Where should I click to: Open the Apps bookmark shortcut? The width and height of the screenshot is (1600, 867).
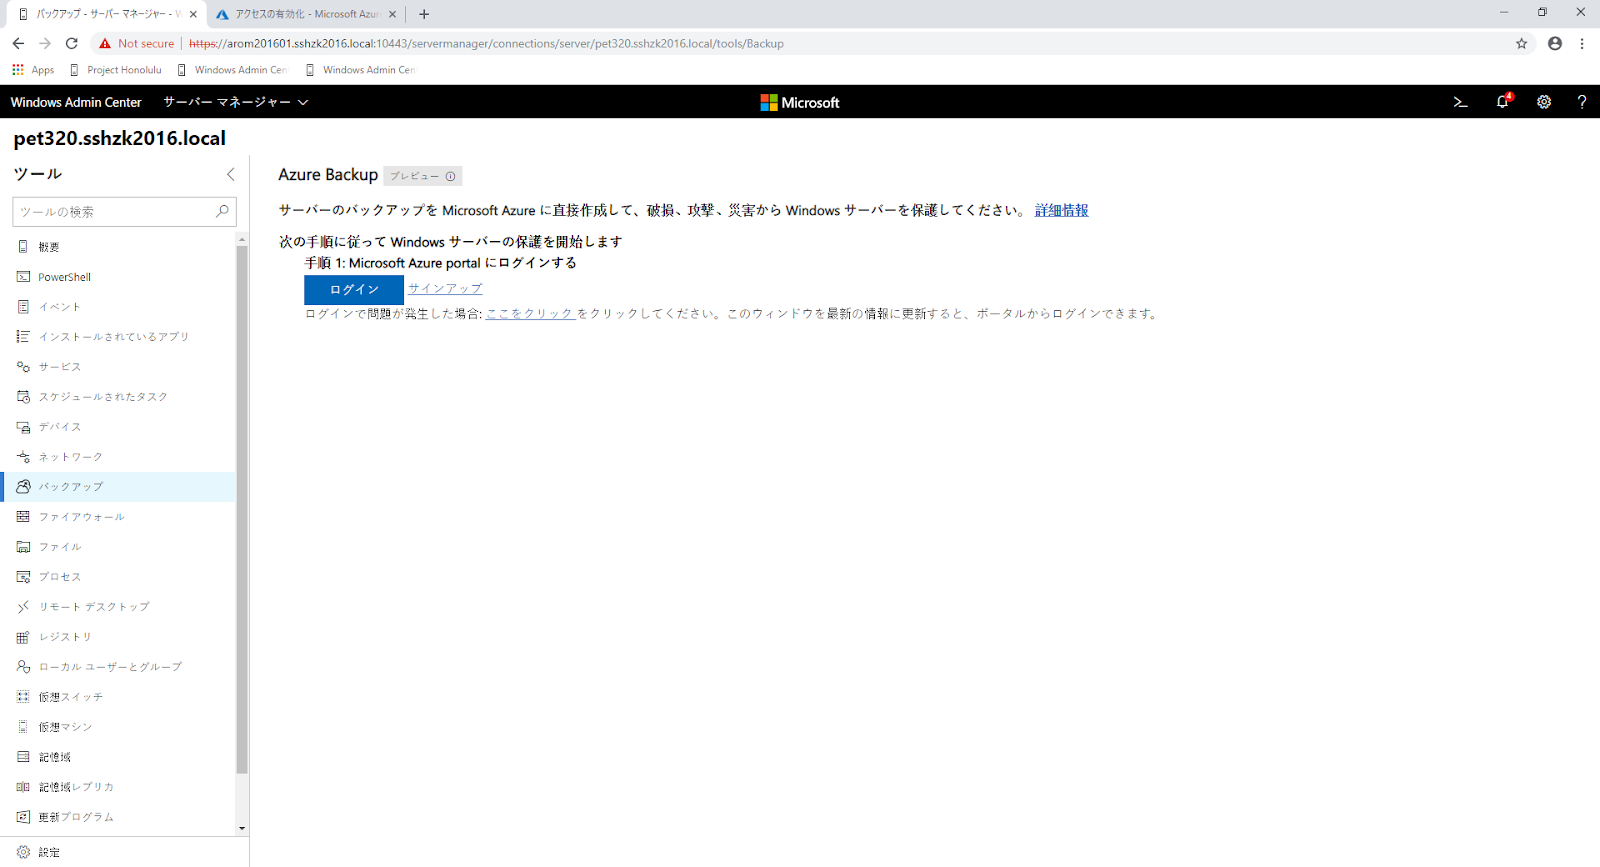tap(33, 70)
